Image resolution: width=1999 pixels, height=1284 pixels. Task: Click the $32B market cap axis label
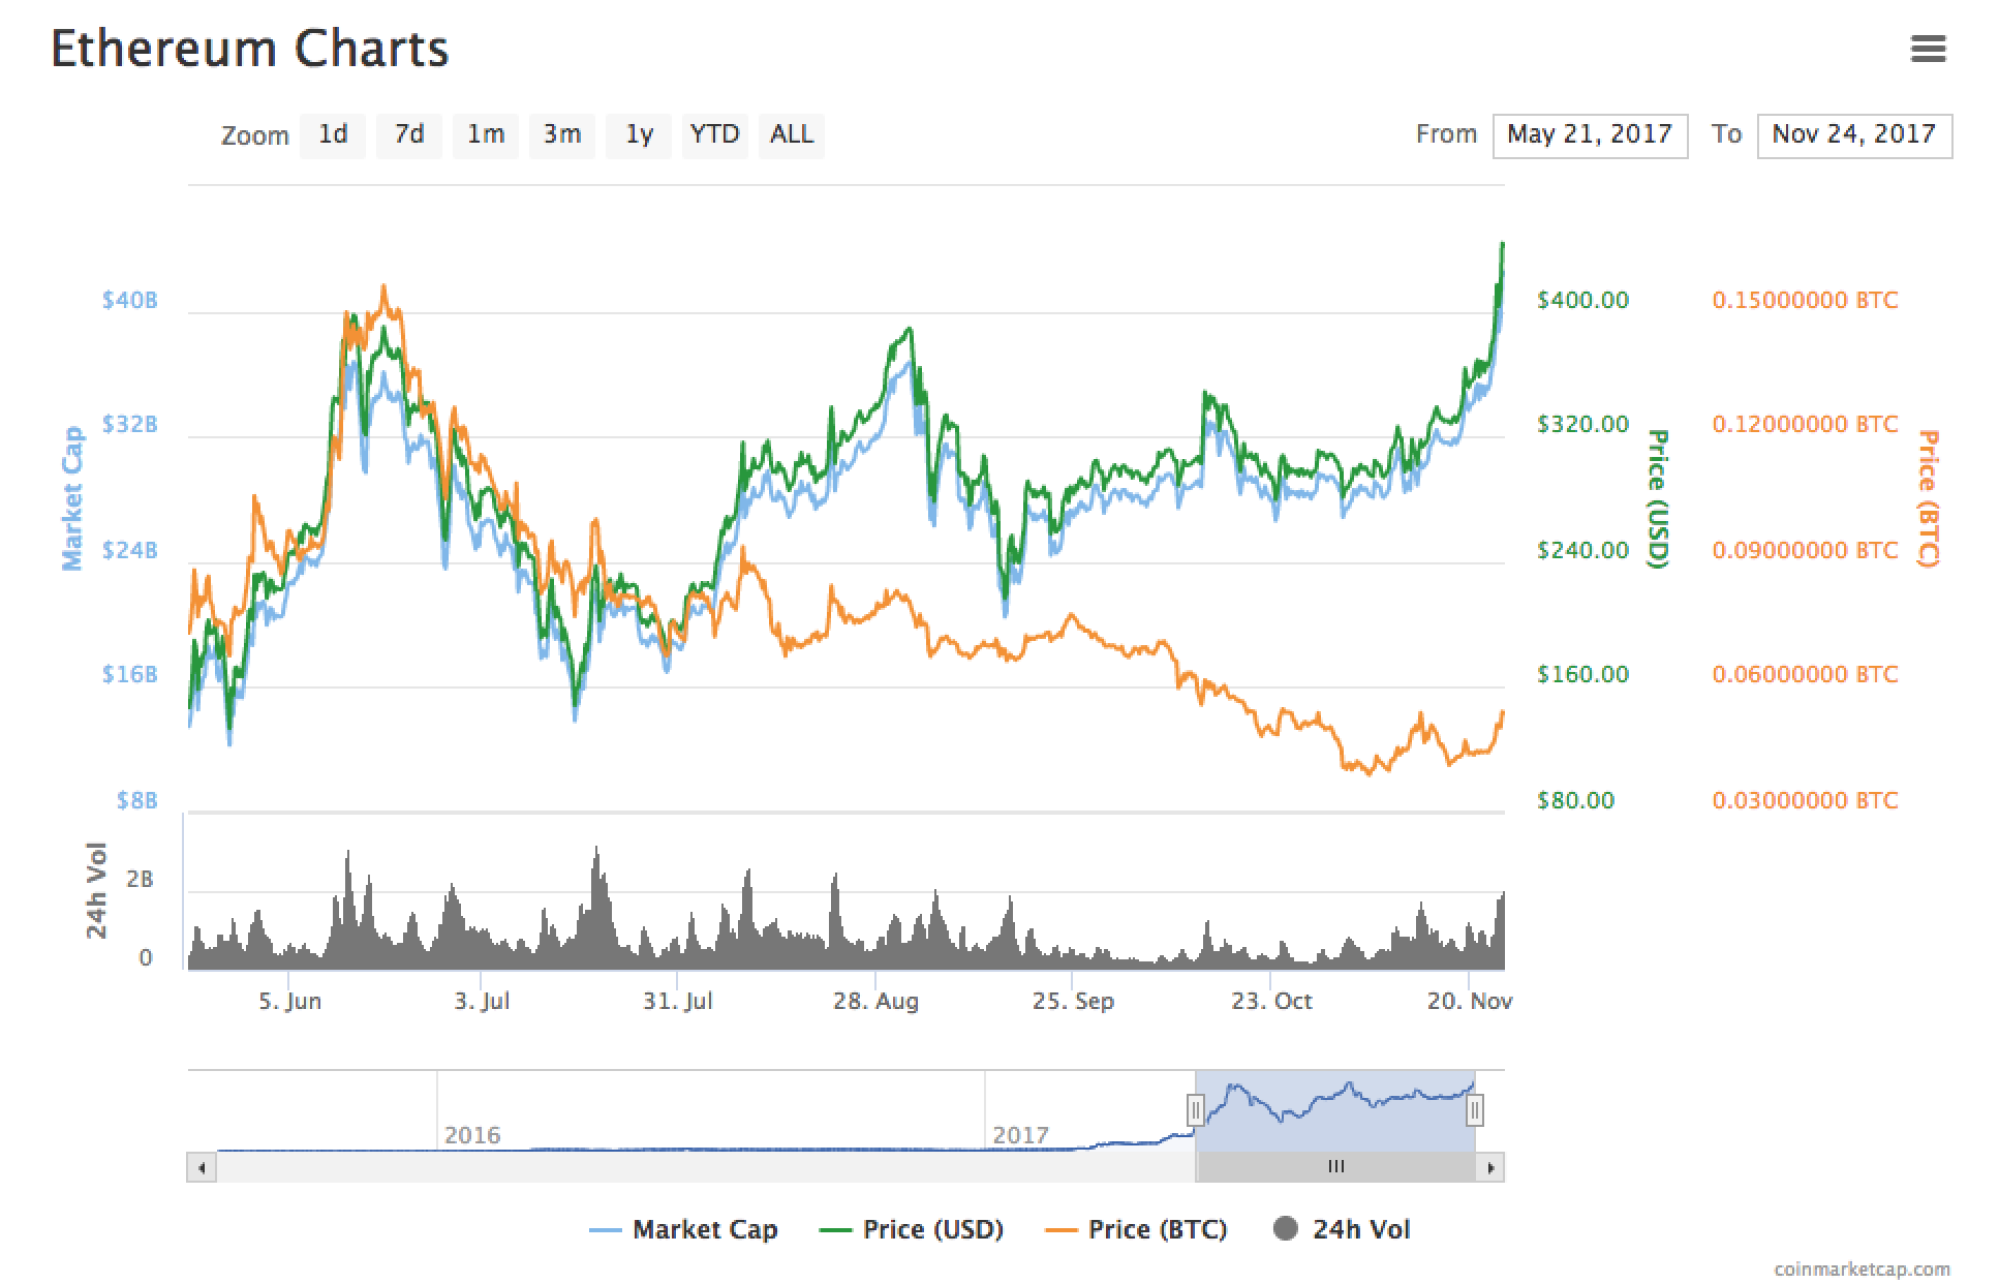130,424
